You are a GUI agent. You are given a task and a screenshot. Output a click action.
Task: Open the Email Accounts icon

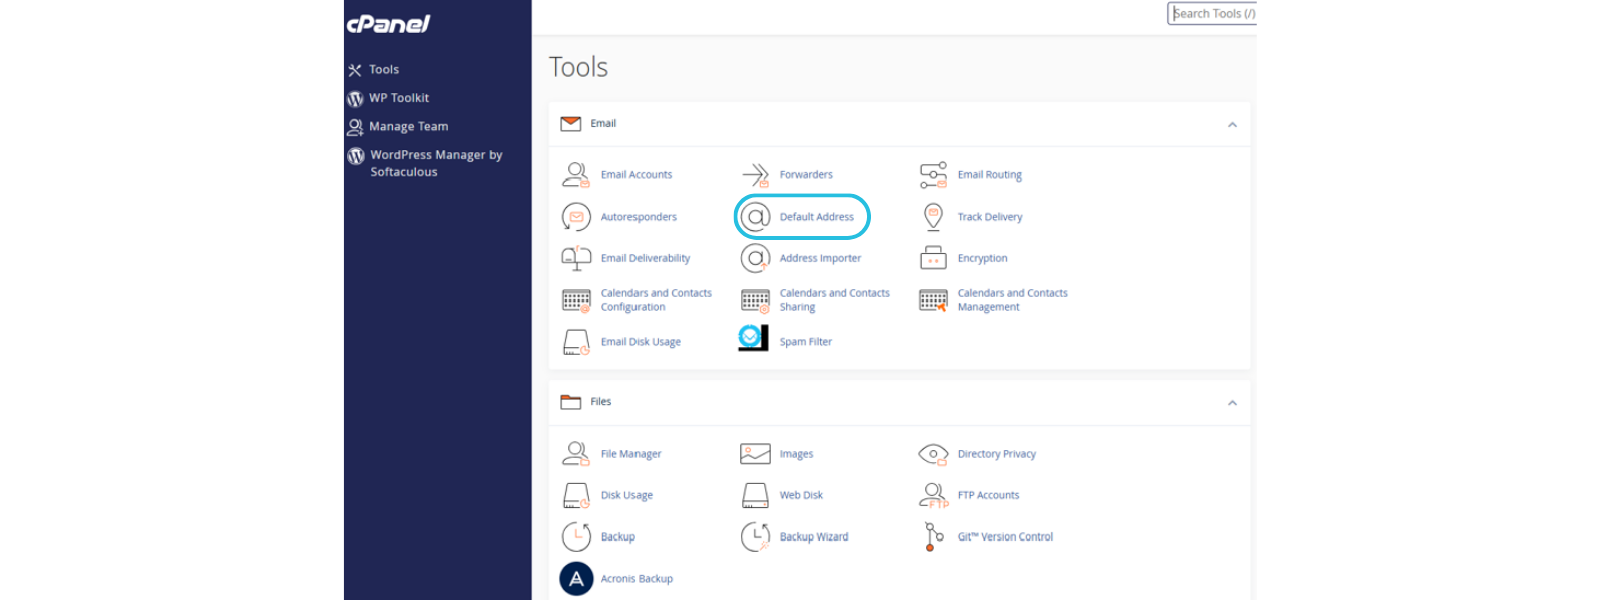575,174
